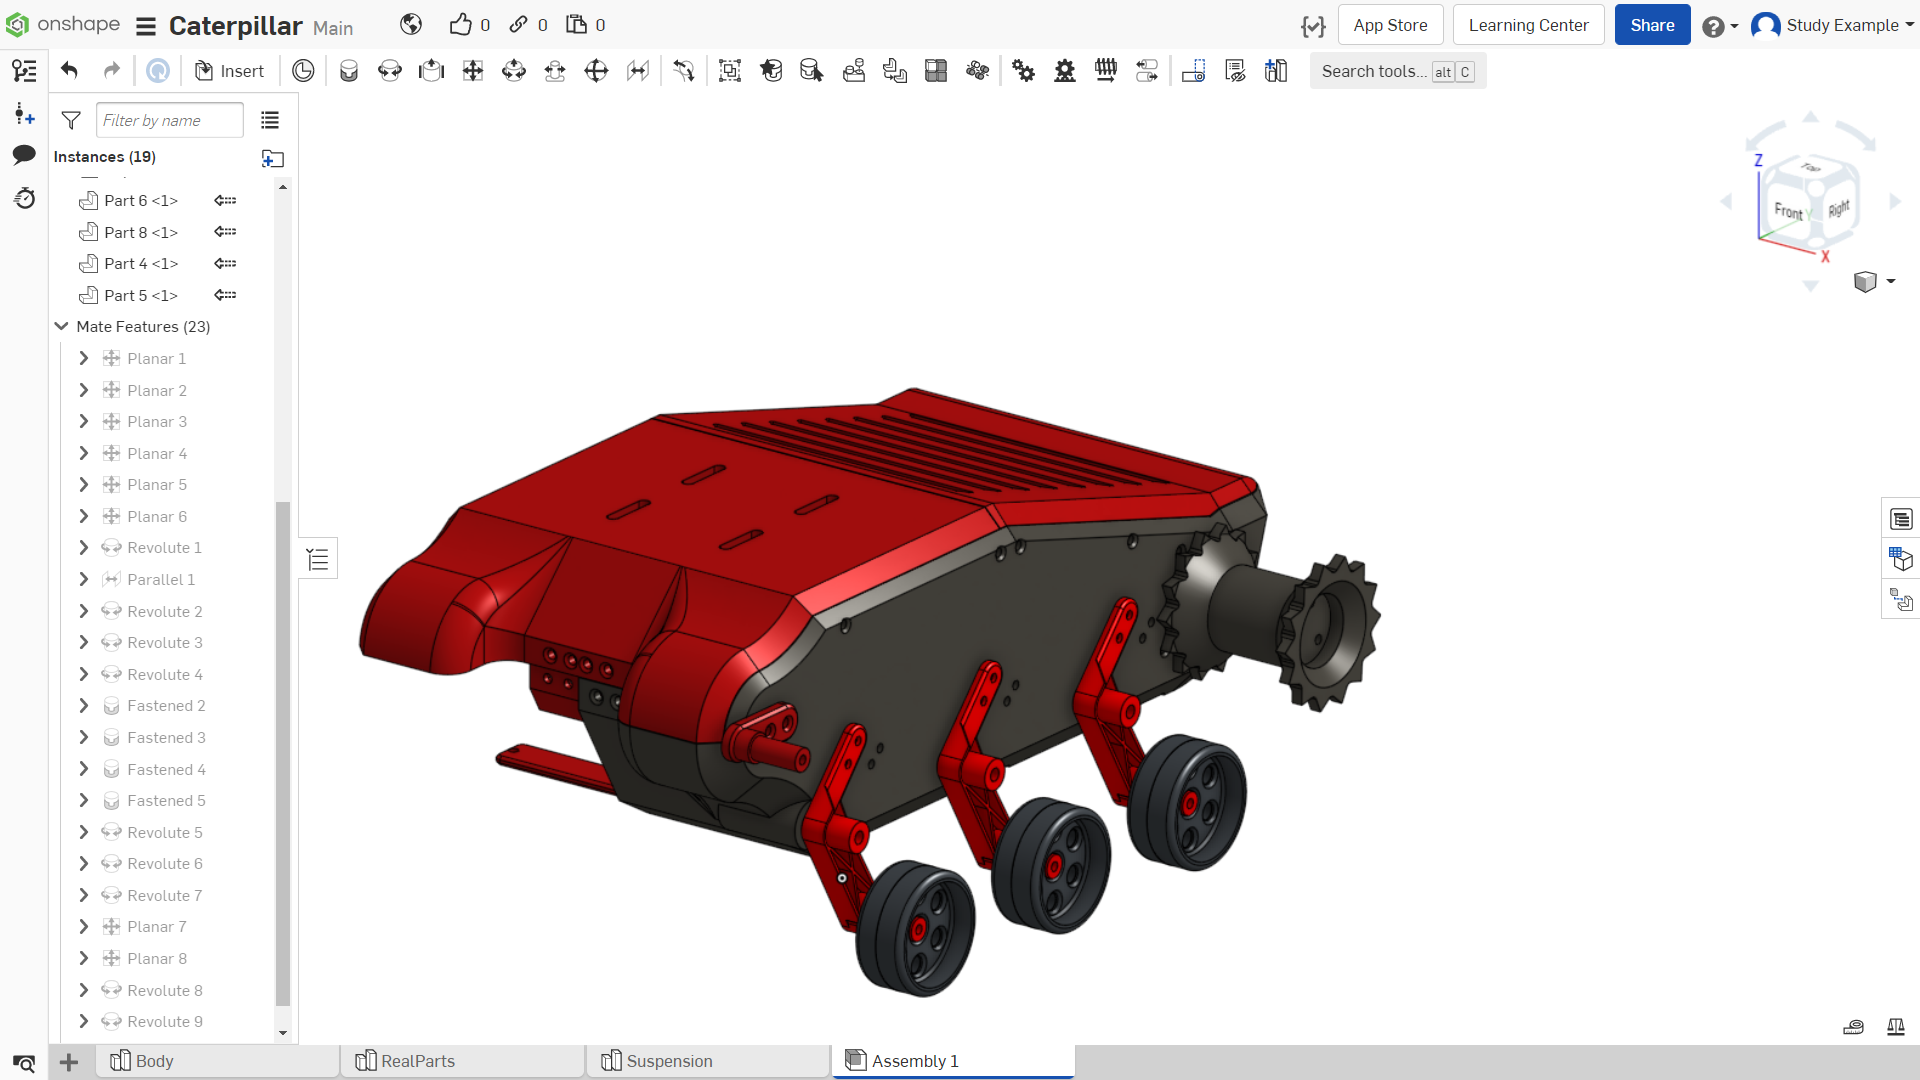Select the Assembly 1 tab
The height and width of the screenshot is (1080, 1920).
pos(953,1061)
